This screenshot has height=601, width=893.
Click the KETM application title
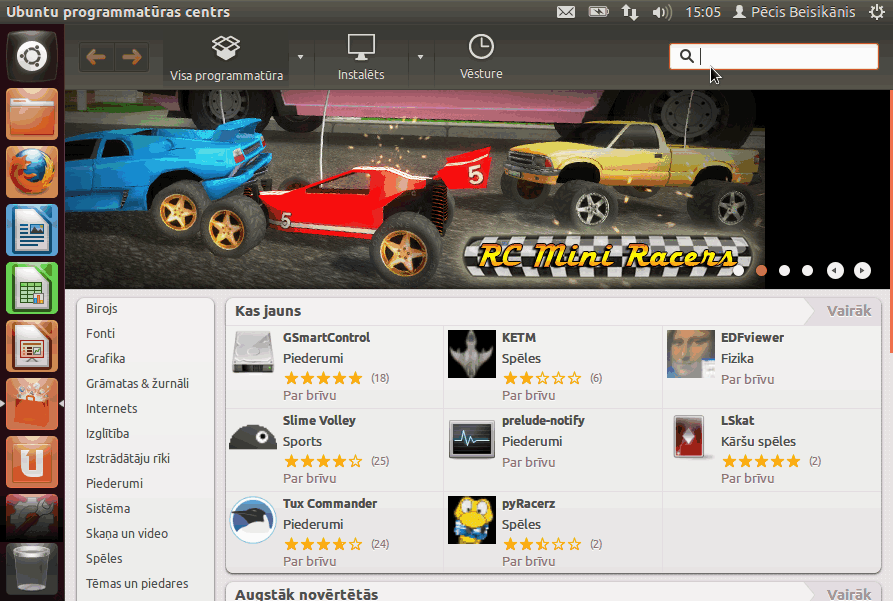pos(519,337)
